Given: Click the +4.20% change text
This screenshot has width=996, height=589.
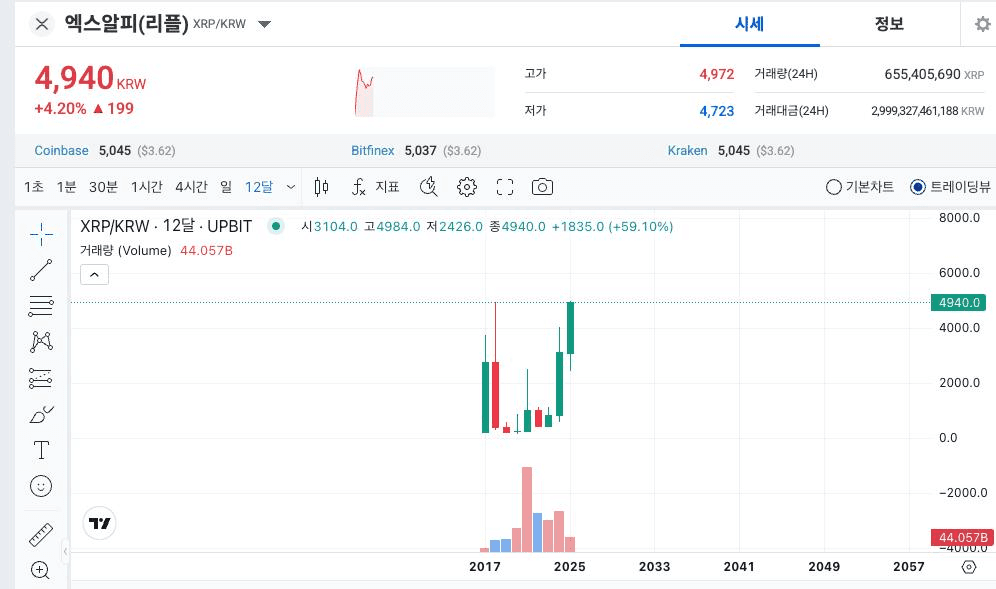Looking at the screenshot, I should coord(60,109).
